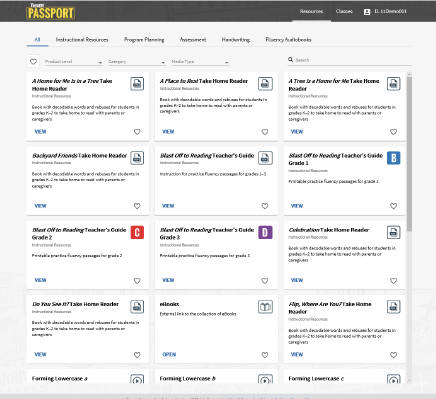
Task: Favorite the eBooks card
Action: (265, 355)
